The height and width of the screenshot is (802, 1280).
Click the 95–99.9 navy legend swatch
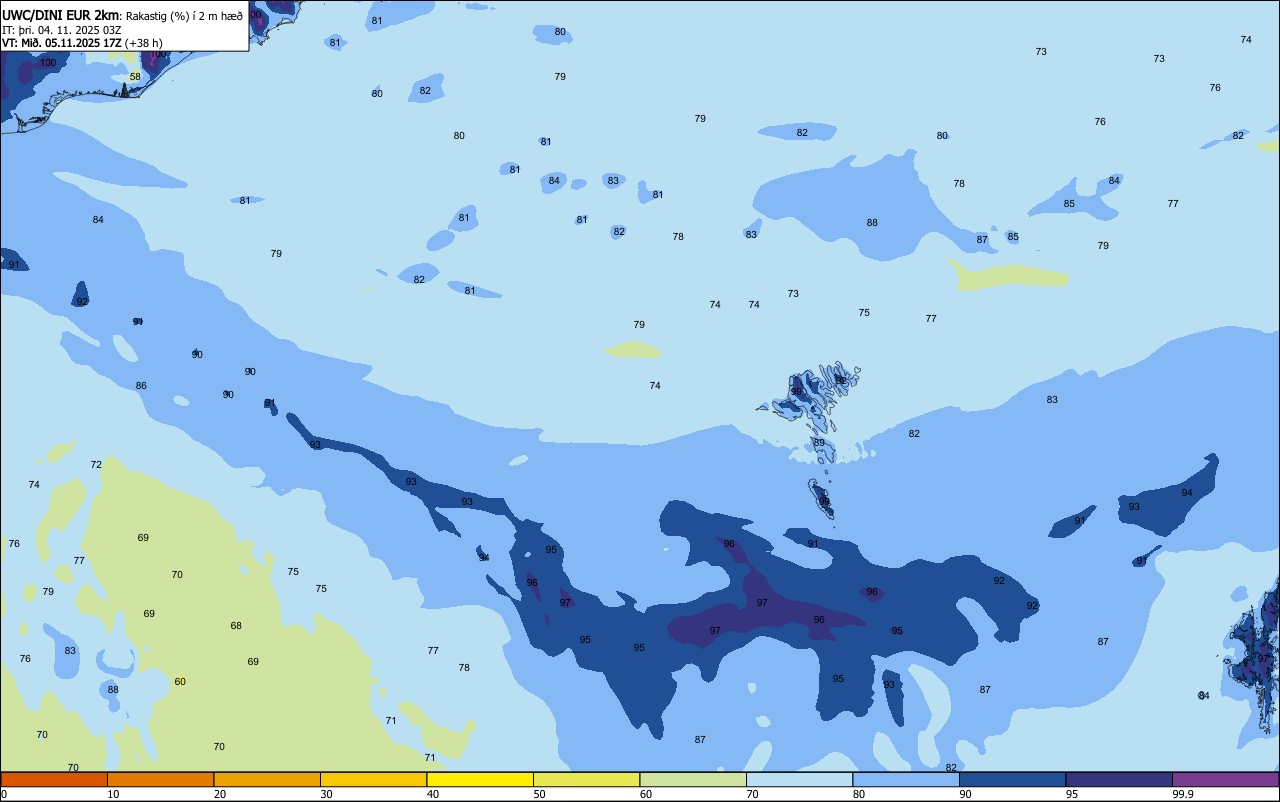click(1119, 779)
